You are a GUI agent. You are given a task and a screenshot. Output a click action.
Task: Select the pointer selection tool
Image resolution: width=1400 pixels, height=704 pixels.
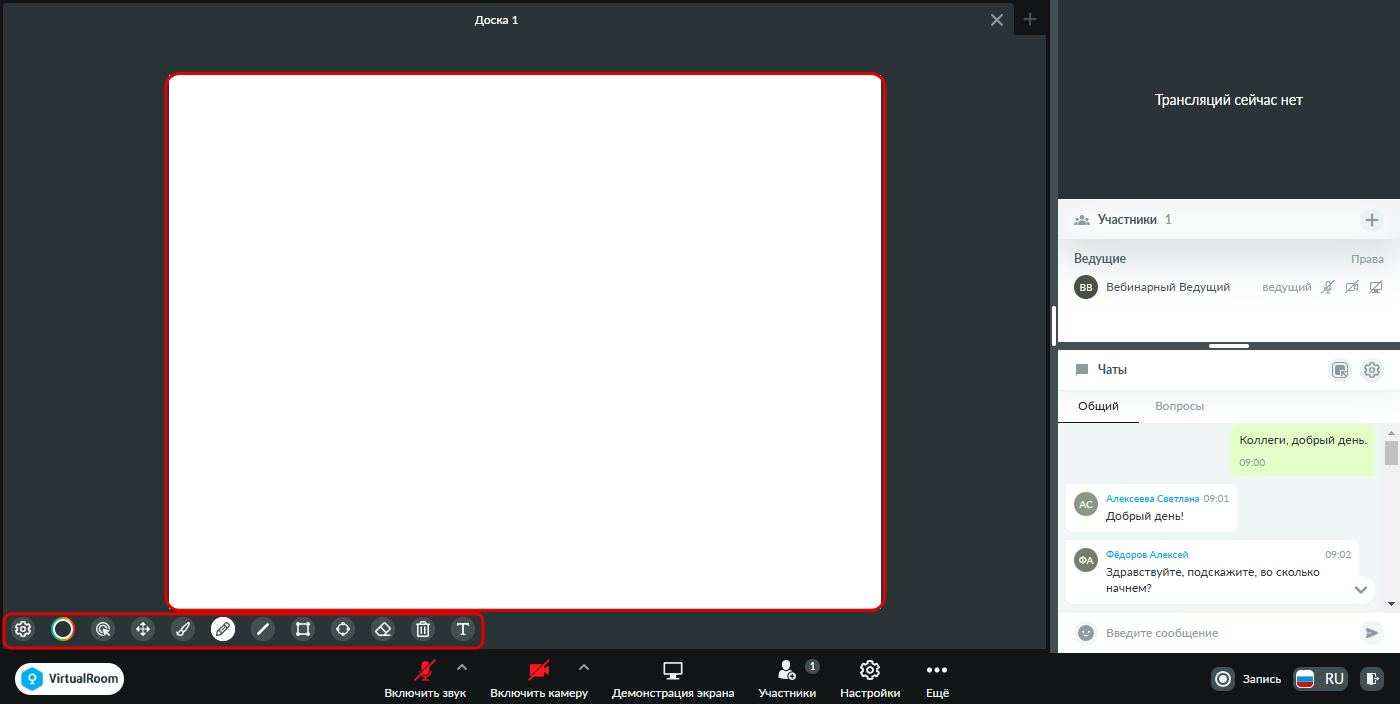pos(103,629)
